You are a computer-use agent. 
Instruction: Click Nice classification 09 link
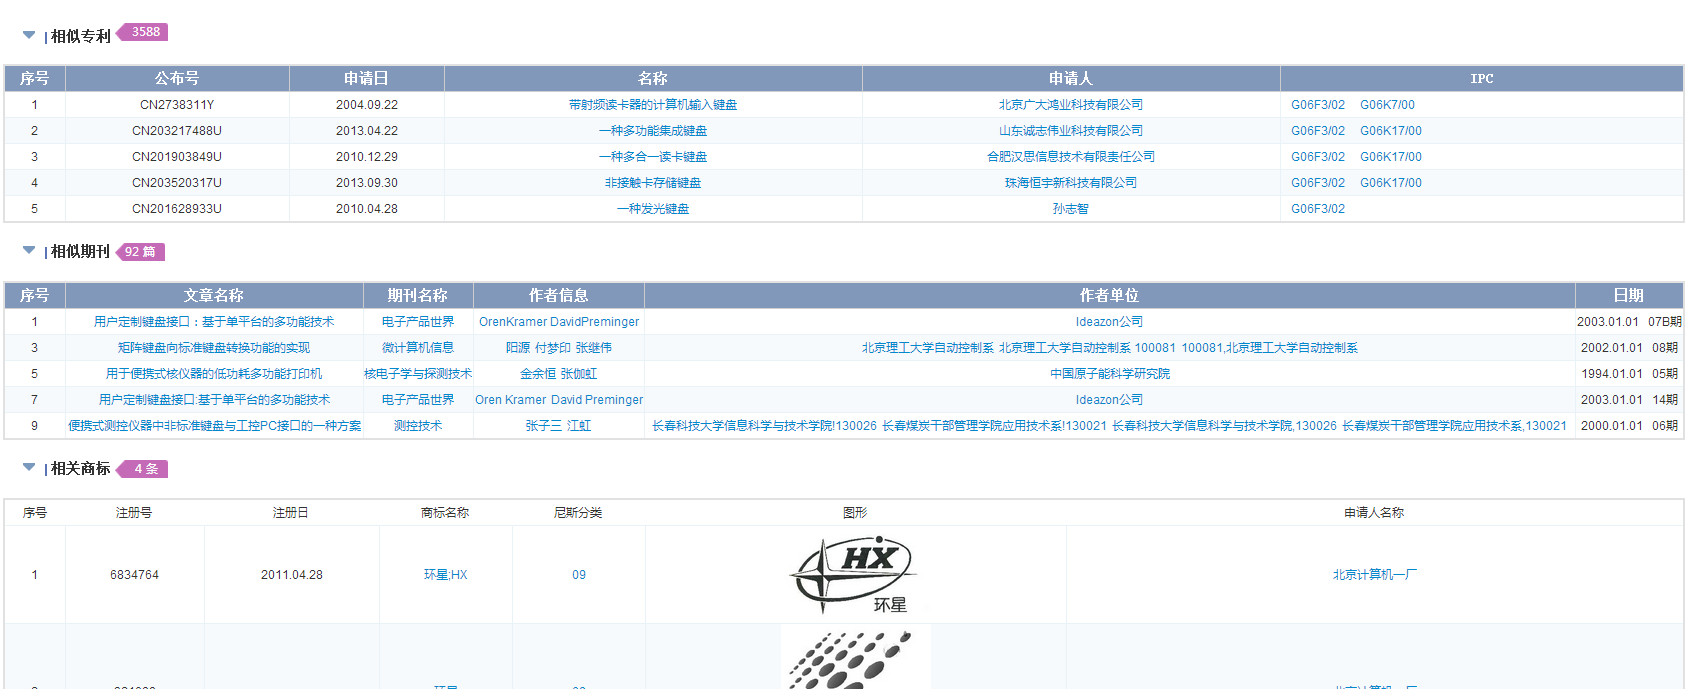578,575
